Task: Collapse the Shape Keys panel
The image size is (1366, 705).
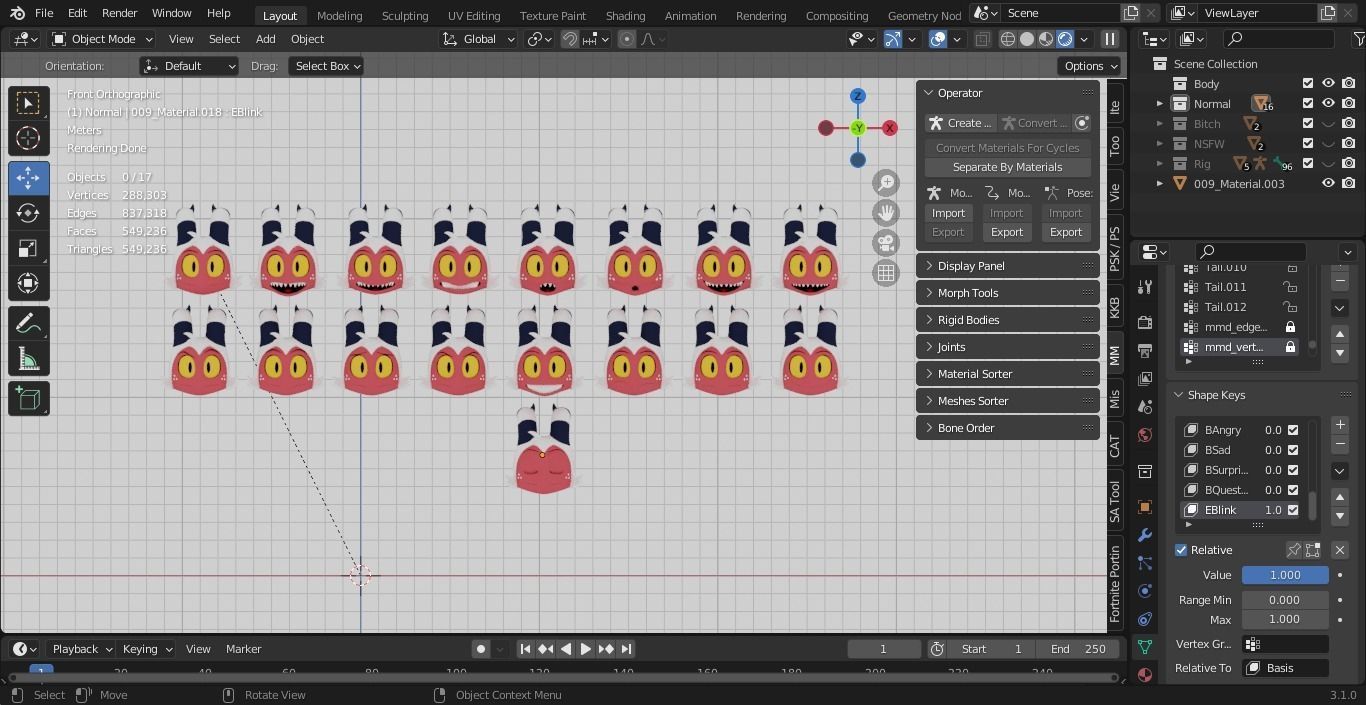Action: tap(1180, 395)
